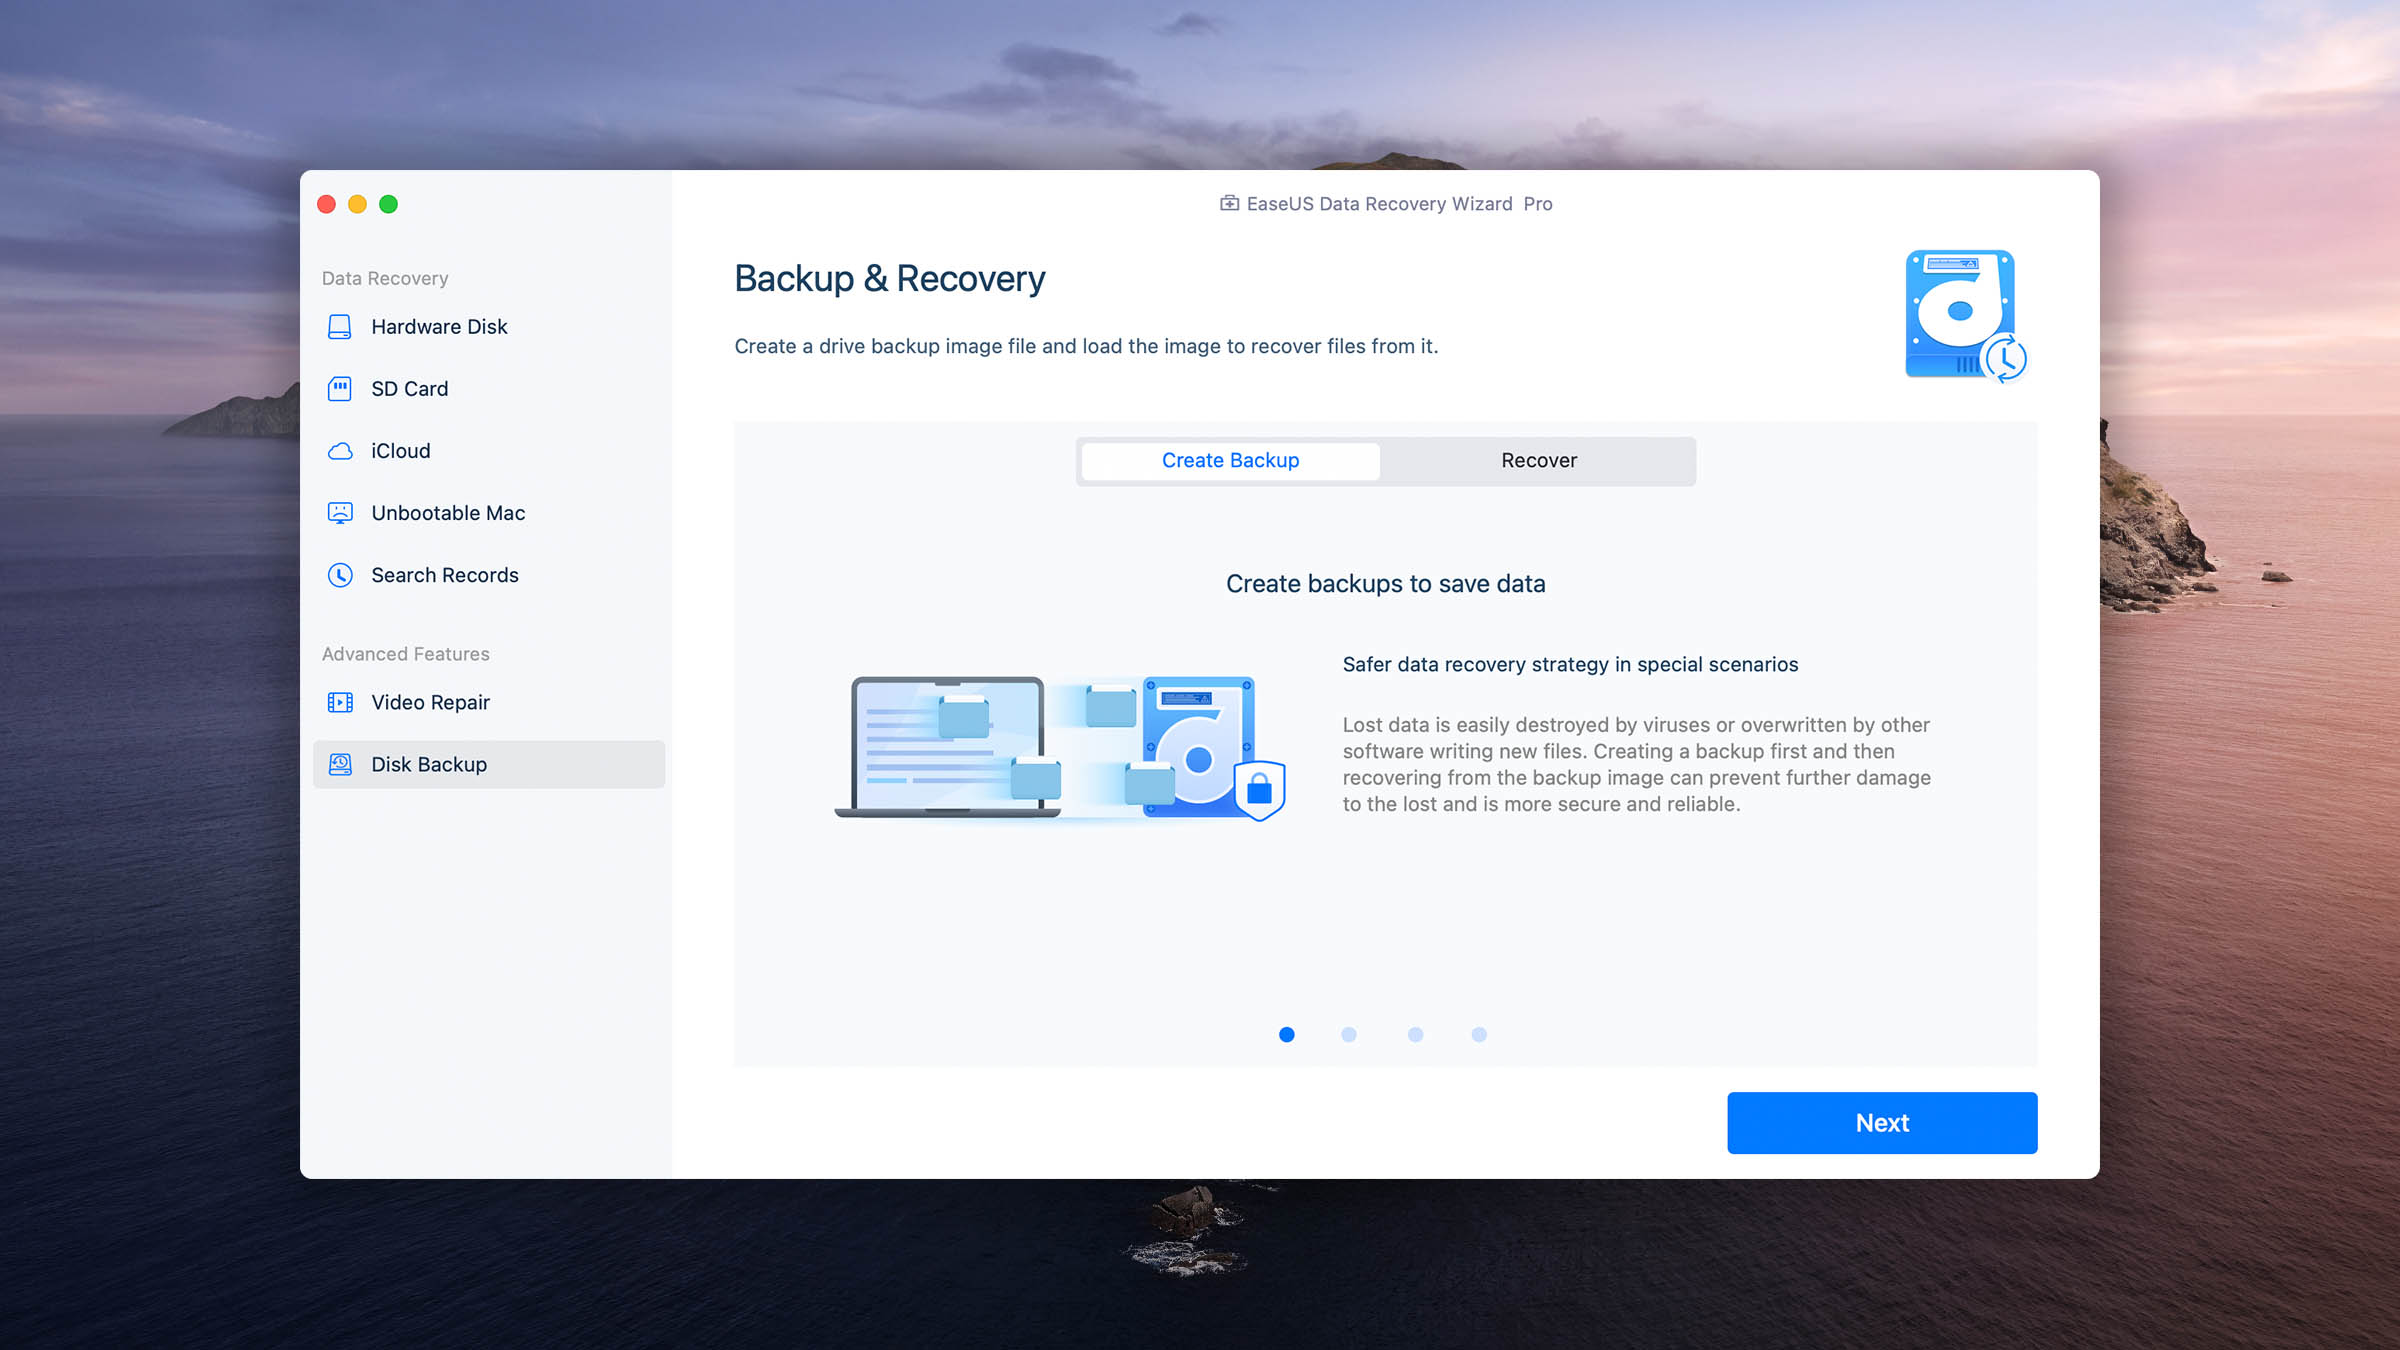The width and height of the screenshot is (2400, 1350).
Task: Select the SD Card recovery option
Action: tap(409, 387)
